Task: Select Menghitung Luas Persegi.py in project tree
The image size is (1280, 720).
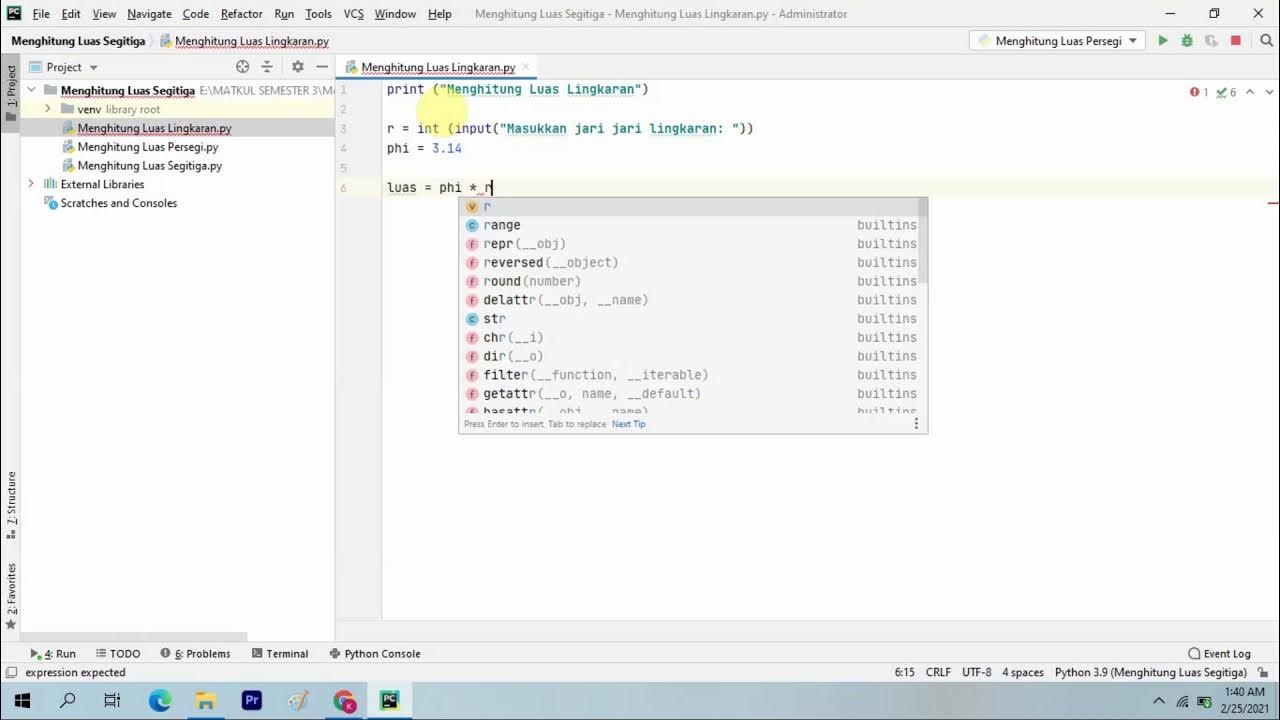Action: [x=148, y=147]
